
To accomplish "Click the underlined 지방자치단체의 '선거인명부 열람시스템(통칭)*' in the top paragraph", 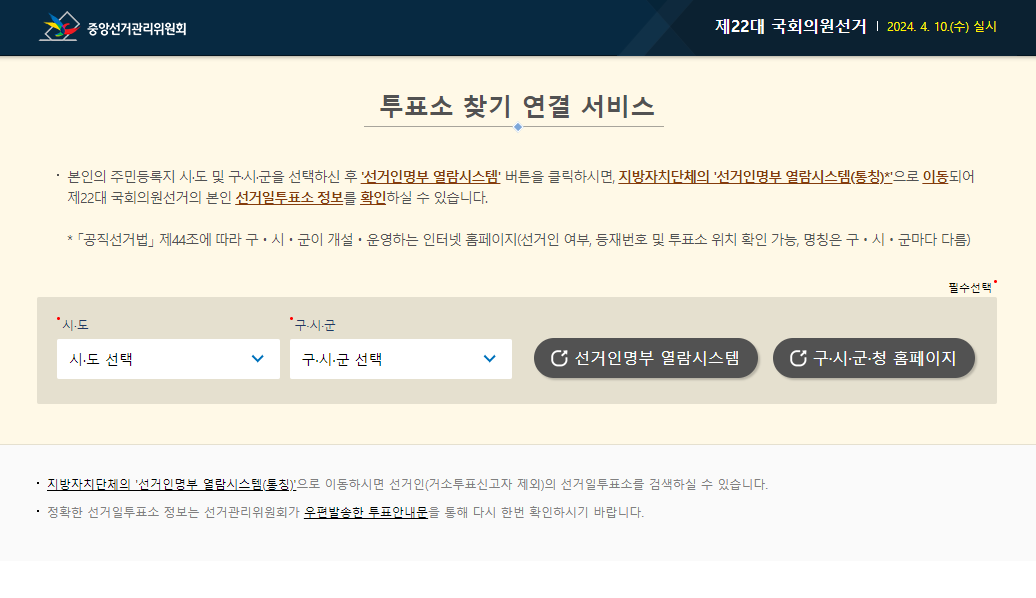I will click(755, 176).
